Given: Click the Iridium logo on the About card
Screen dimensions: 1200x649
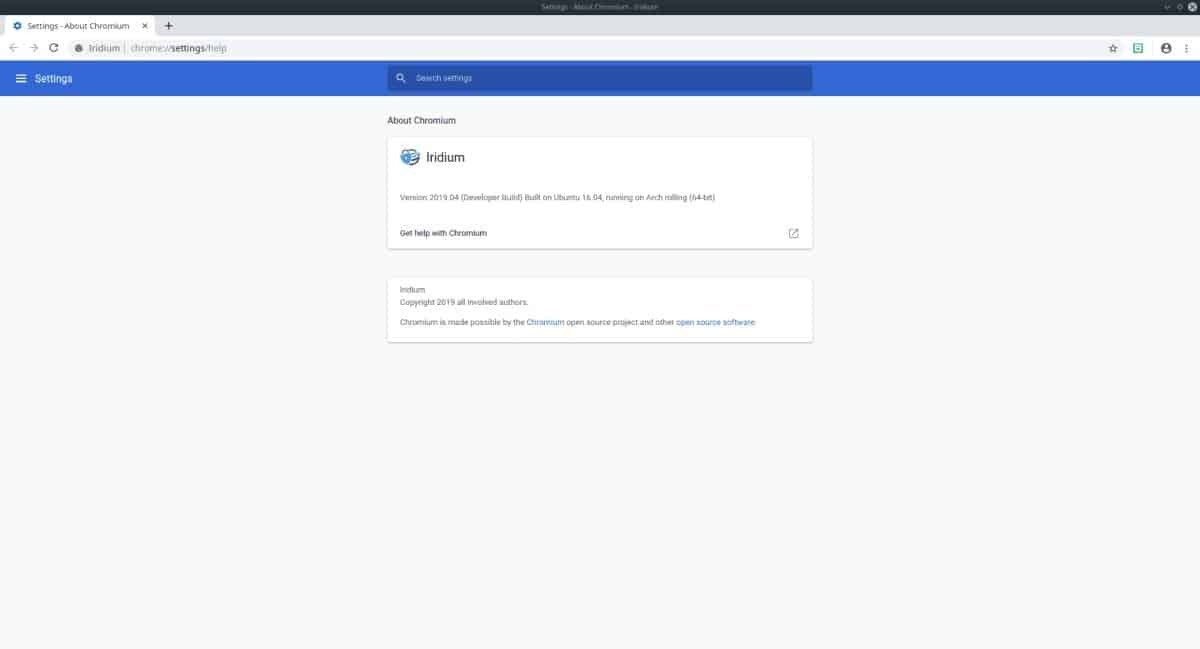Looking at the screenshot, I should [x=408, y=157].
